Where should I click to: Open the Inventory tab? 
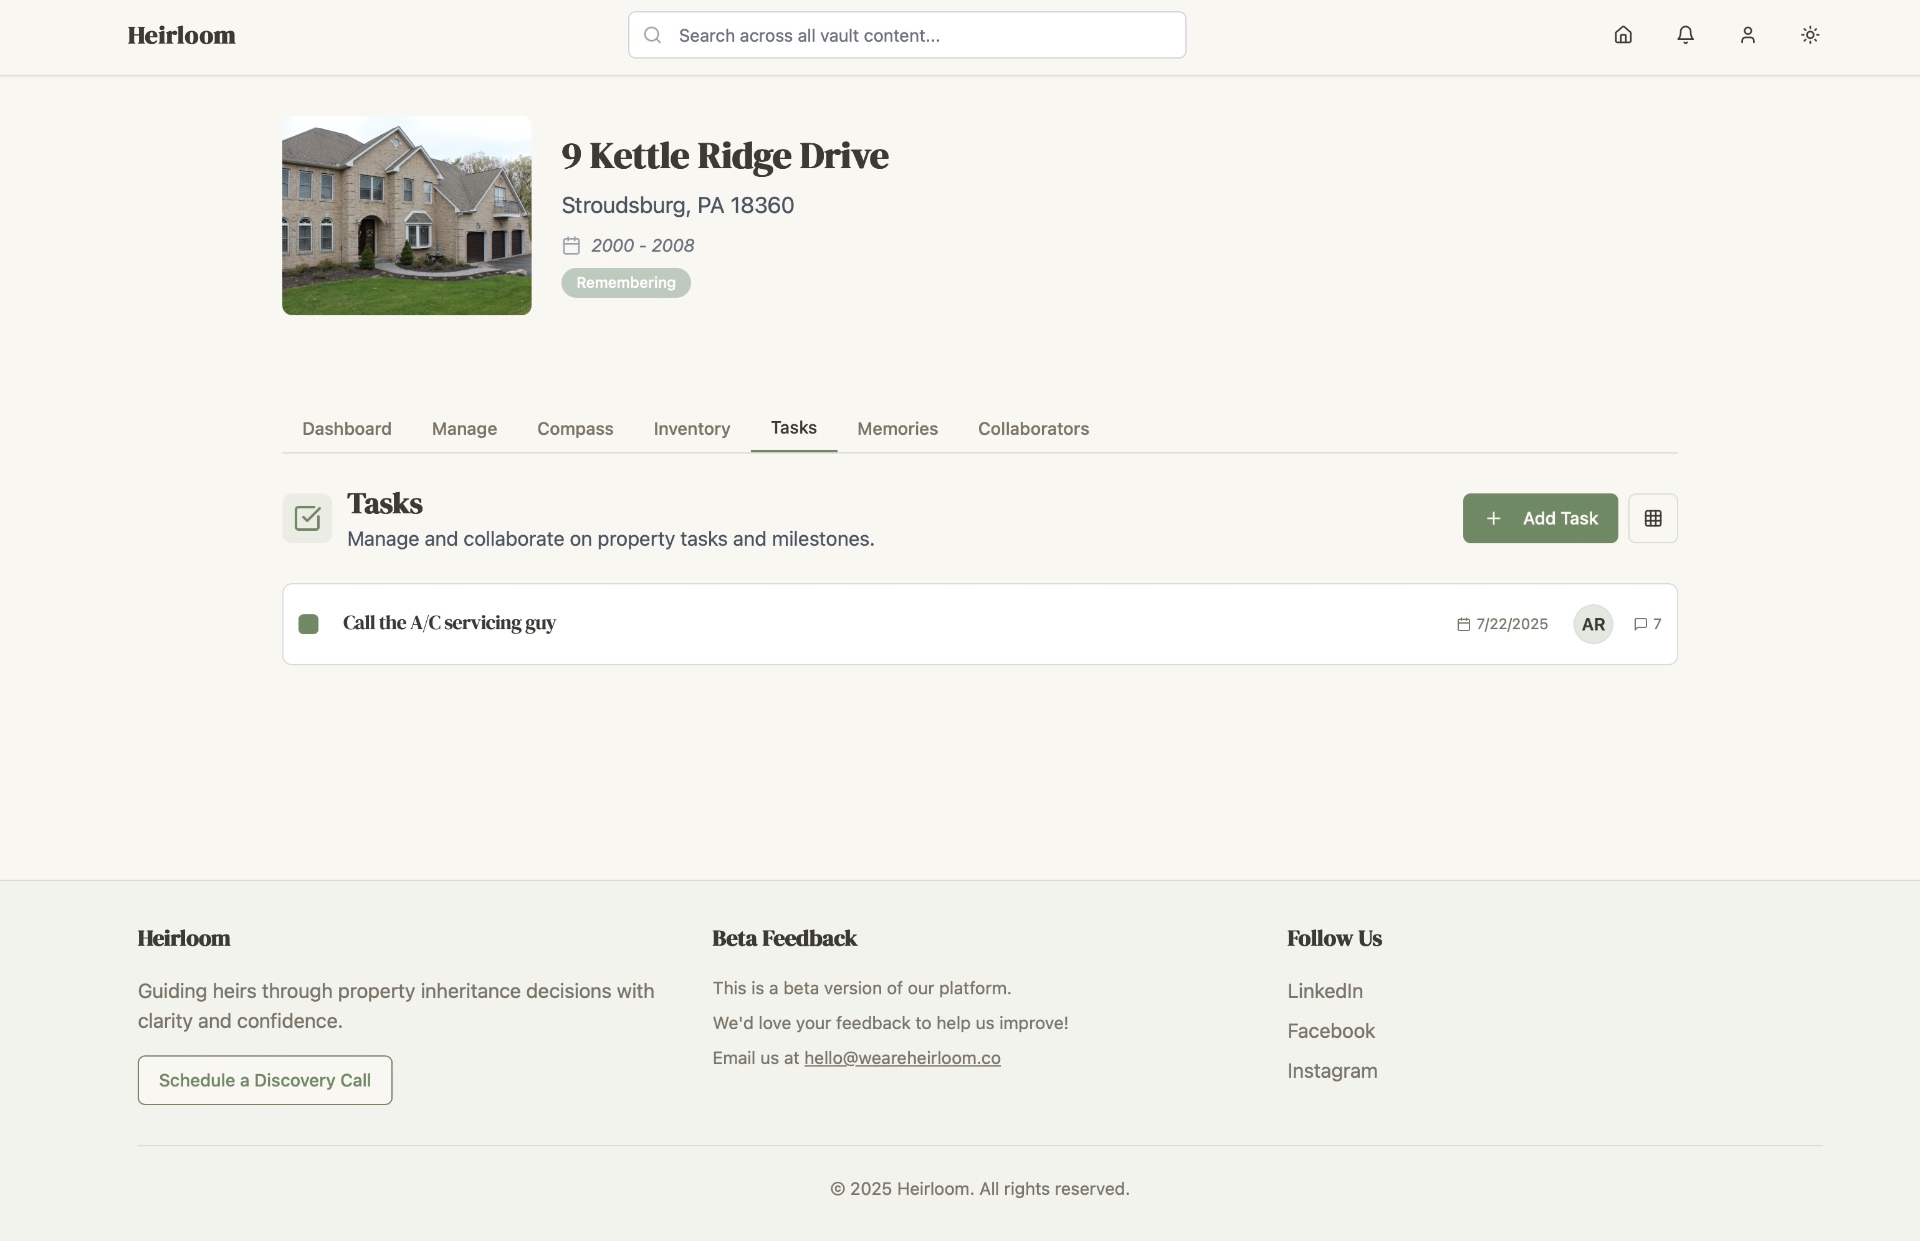[691, 429]
